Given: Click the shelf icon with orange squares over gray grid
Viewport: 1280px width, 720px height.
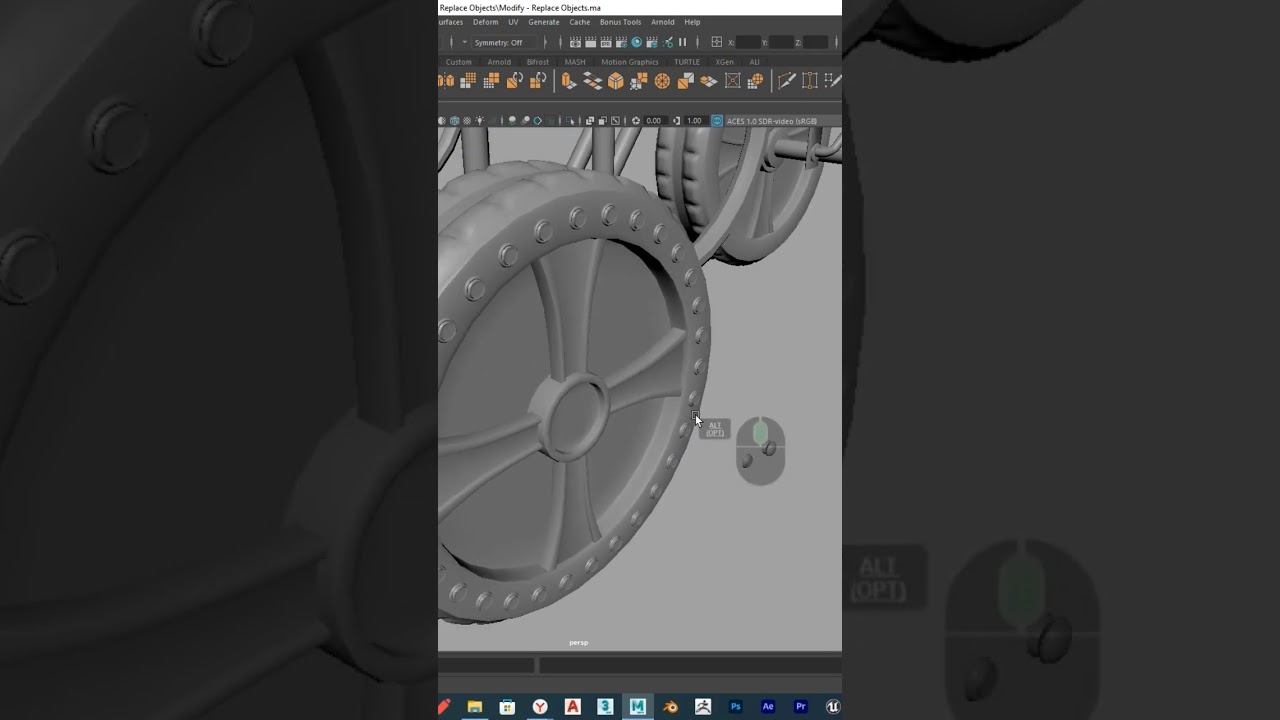Looking at the screenshot, I should click(490, 80).
